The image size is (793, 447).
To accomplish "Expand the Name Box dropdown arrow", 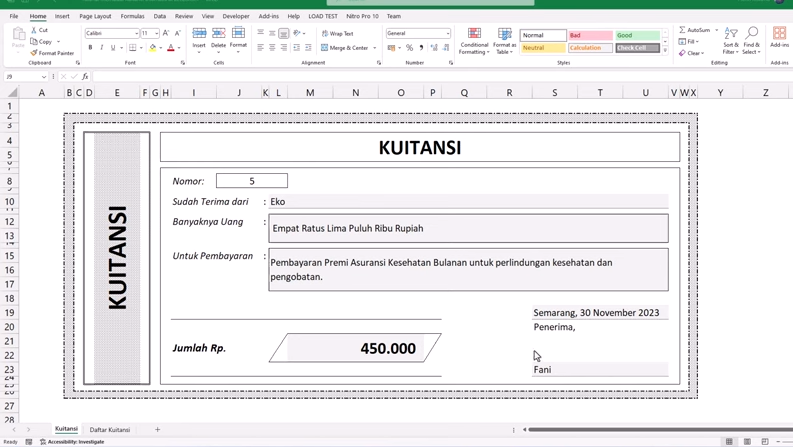I will click(44, 77).
